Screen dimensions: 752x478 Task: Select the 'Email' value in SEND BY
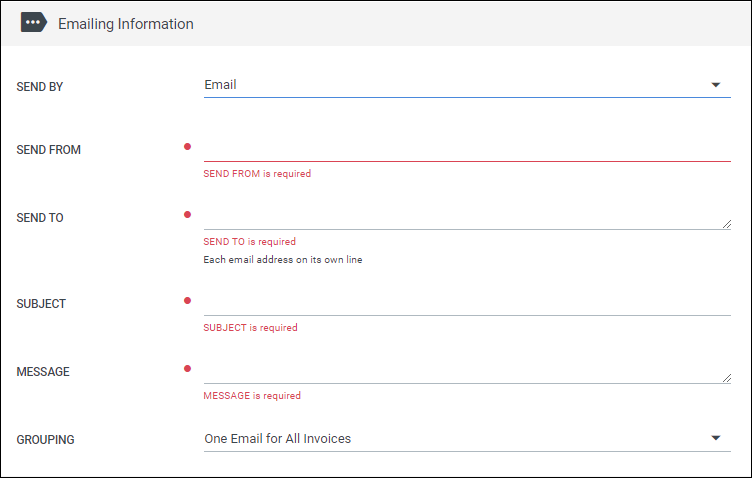pyautogui.click(x=221, y=85)
